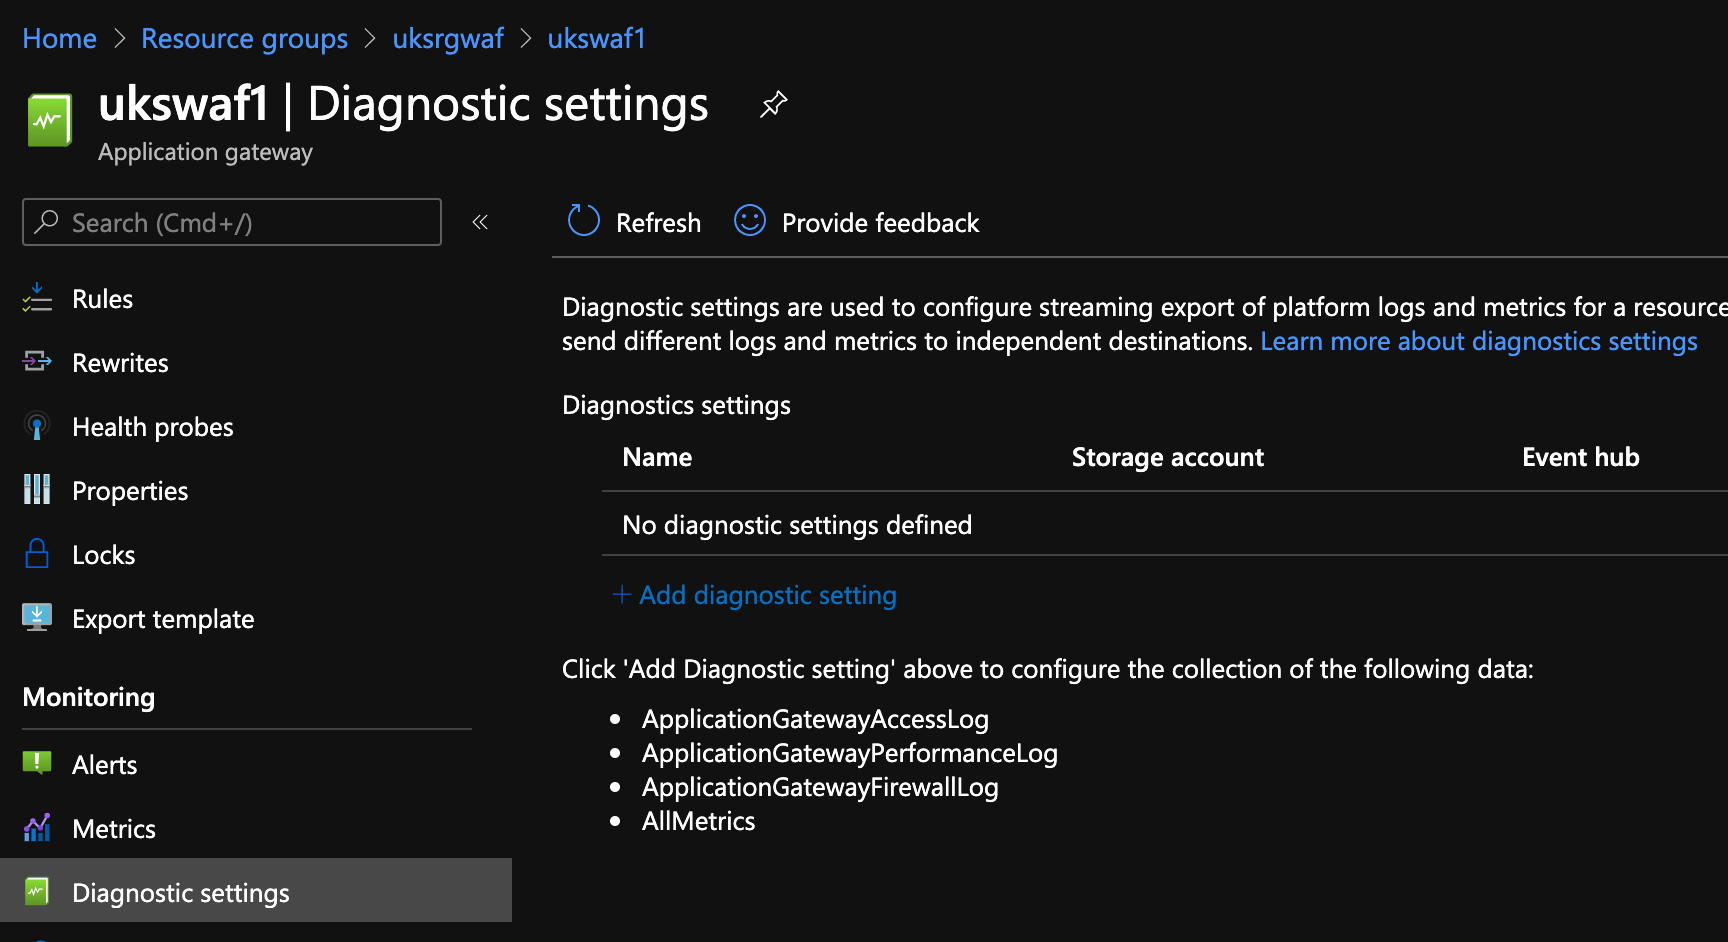The height and width of the screenshot is (942, 1728).
Task: Click the Export template icon
Action: pyautogui.click(x=37, y=618)
